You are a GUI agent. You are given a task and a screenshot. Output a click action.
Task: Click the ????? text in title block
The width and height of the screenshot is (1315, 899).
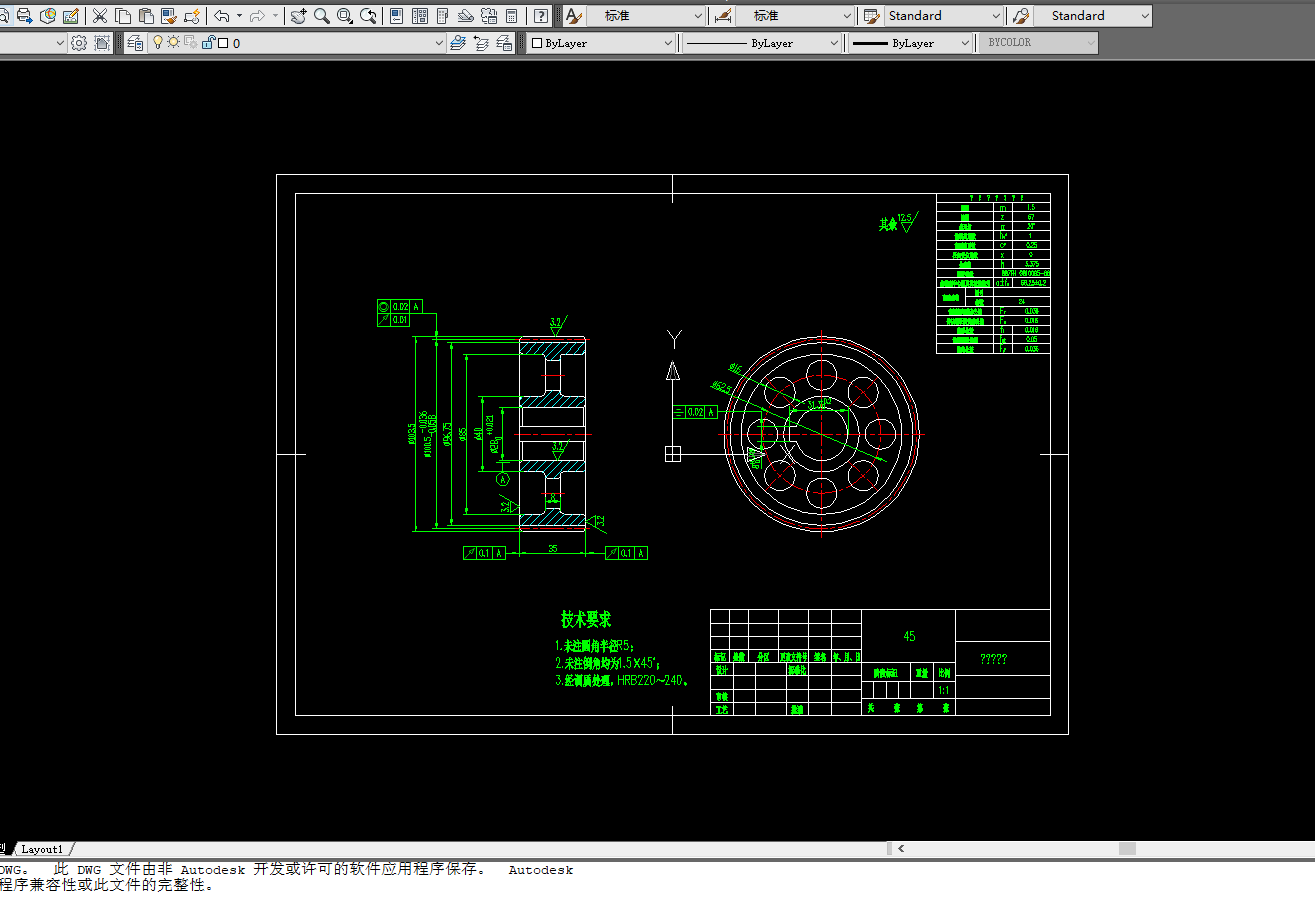pyautogui.click(x=993, y=659)
